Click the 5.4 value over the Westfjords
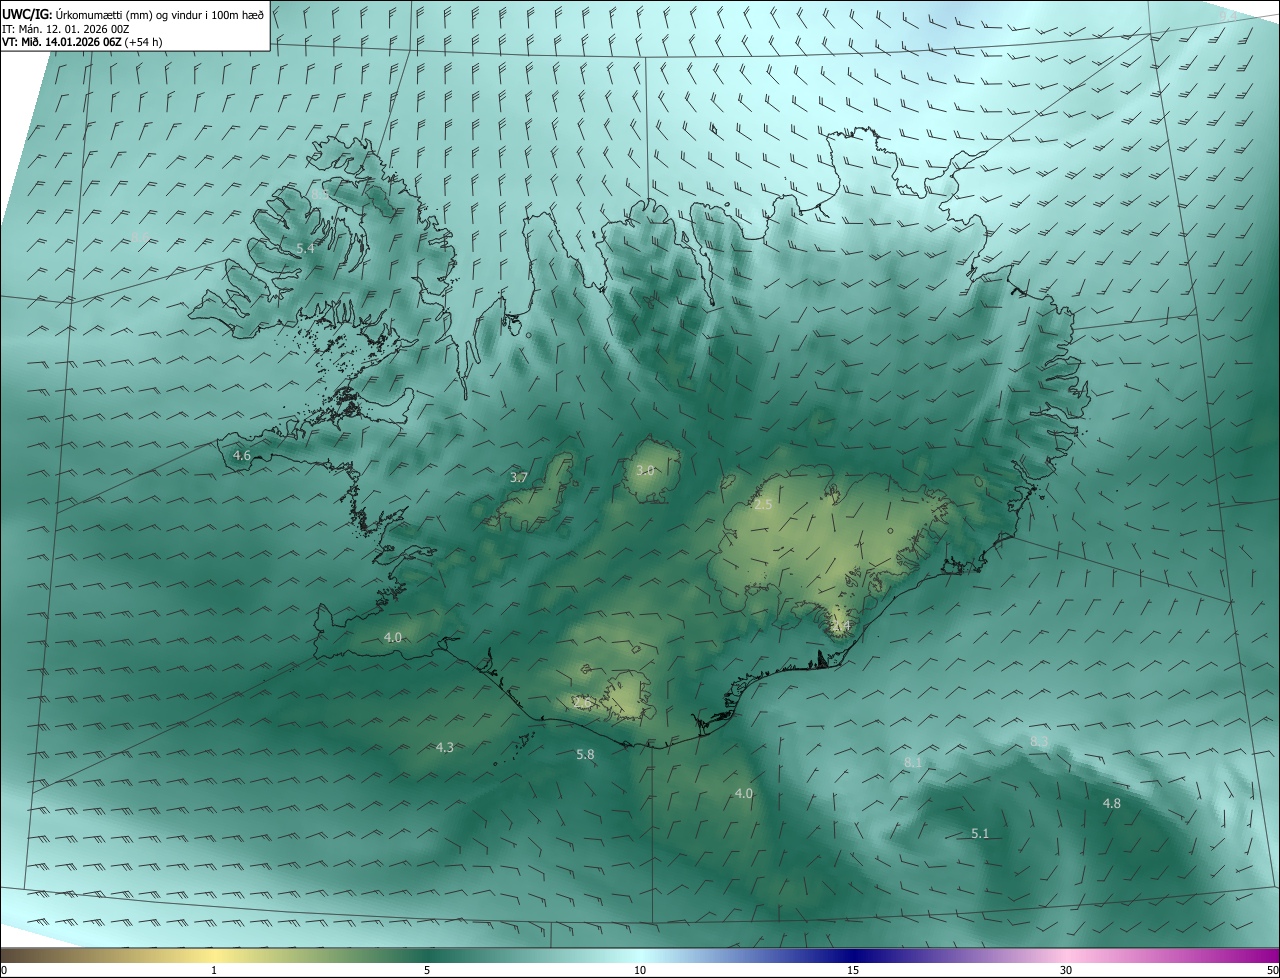1280x978 pixels. point(305,248)
